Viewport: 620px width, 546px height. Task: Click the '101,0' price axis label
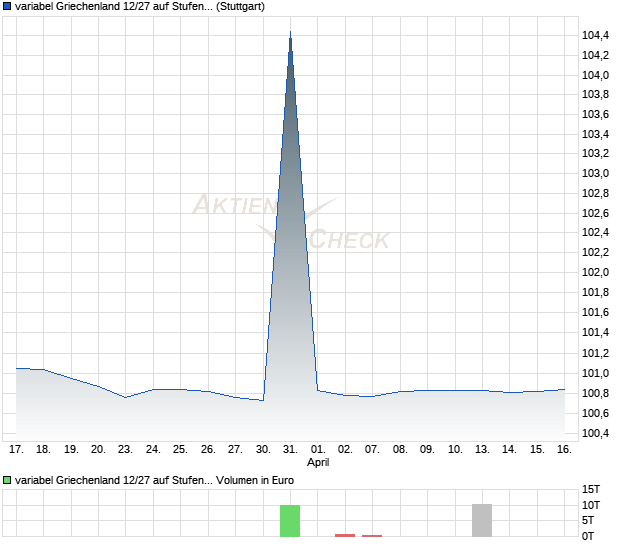click(595, 373)
